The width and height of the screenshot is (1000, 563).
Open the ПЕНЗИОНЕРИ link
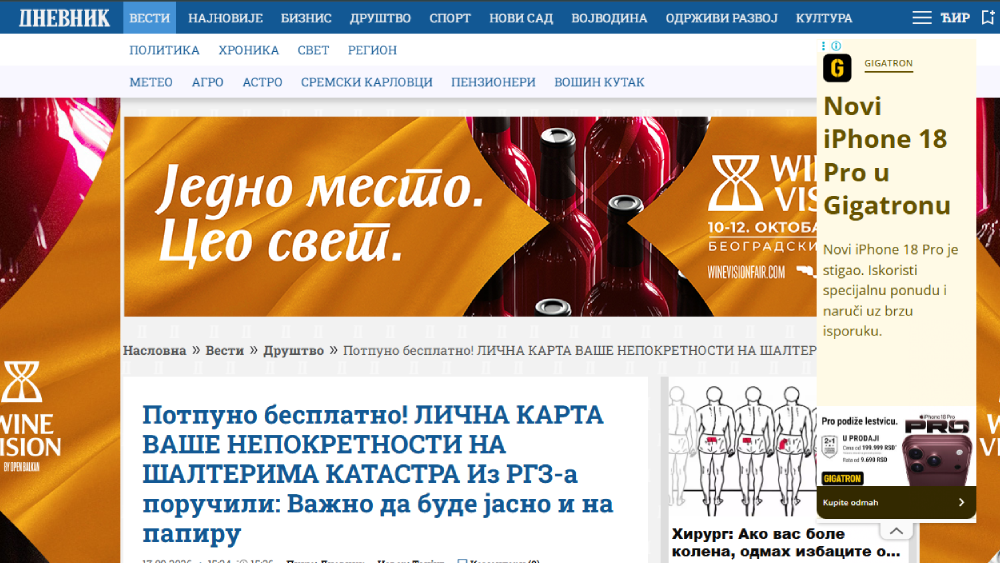click(x=493, y=82)
